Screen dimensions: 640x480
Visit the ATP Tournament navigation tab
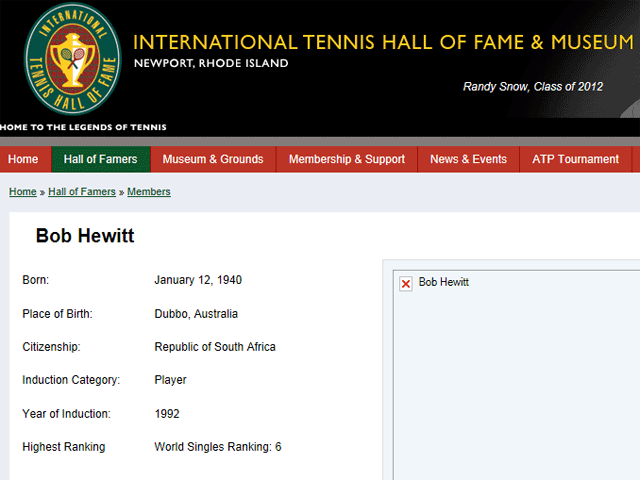click(x=575, y=159)
